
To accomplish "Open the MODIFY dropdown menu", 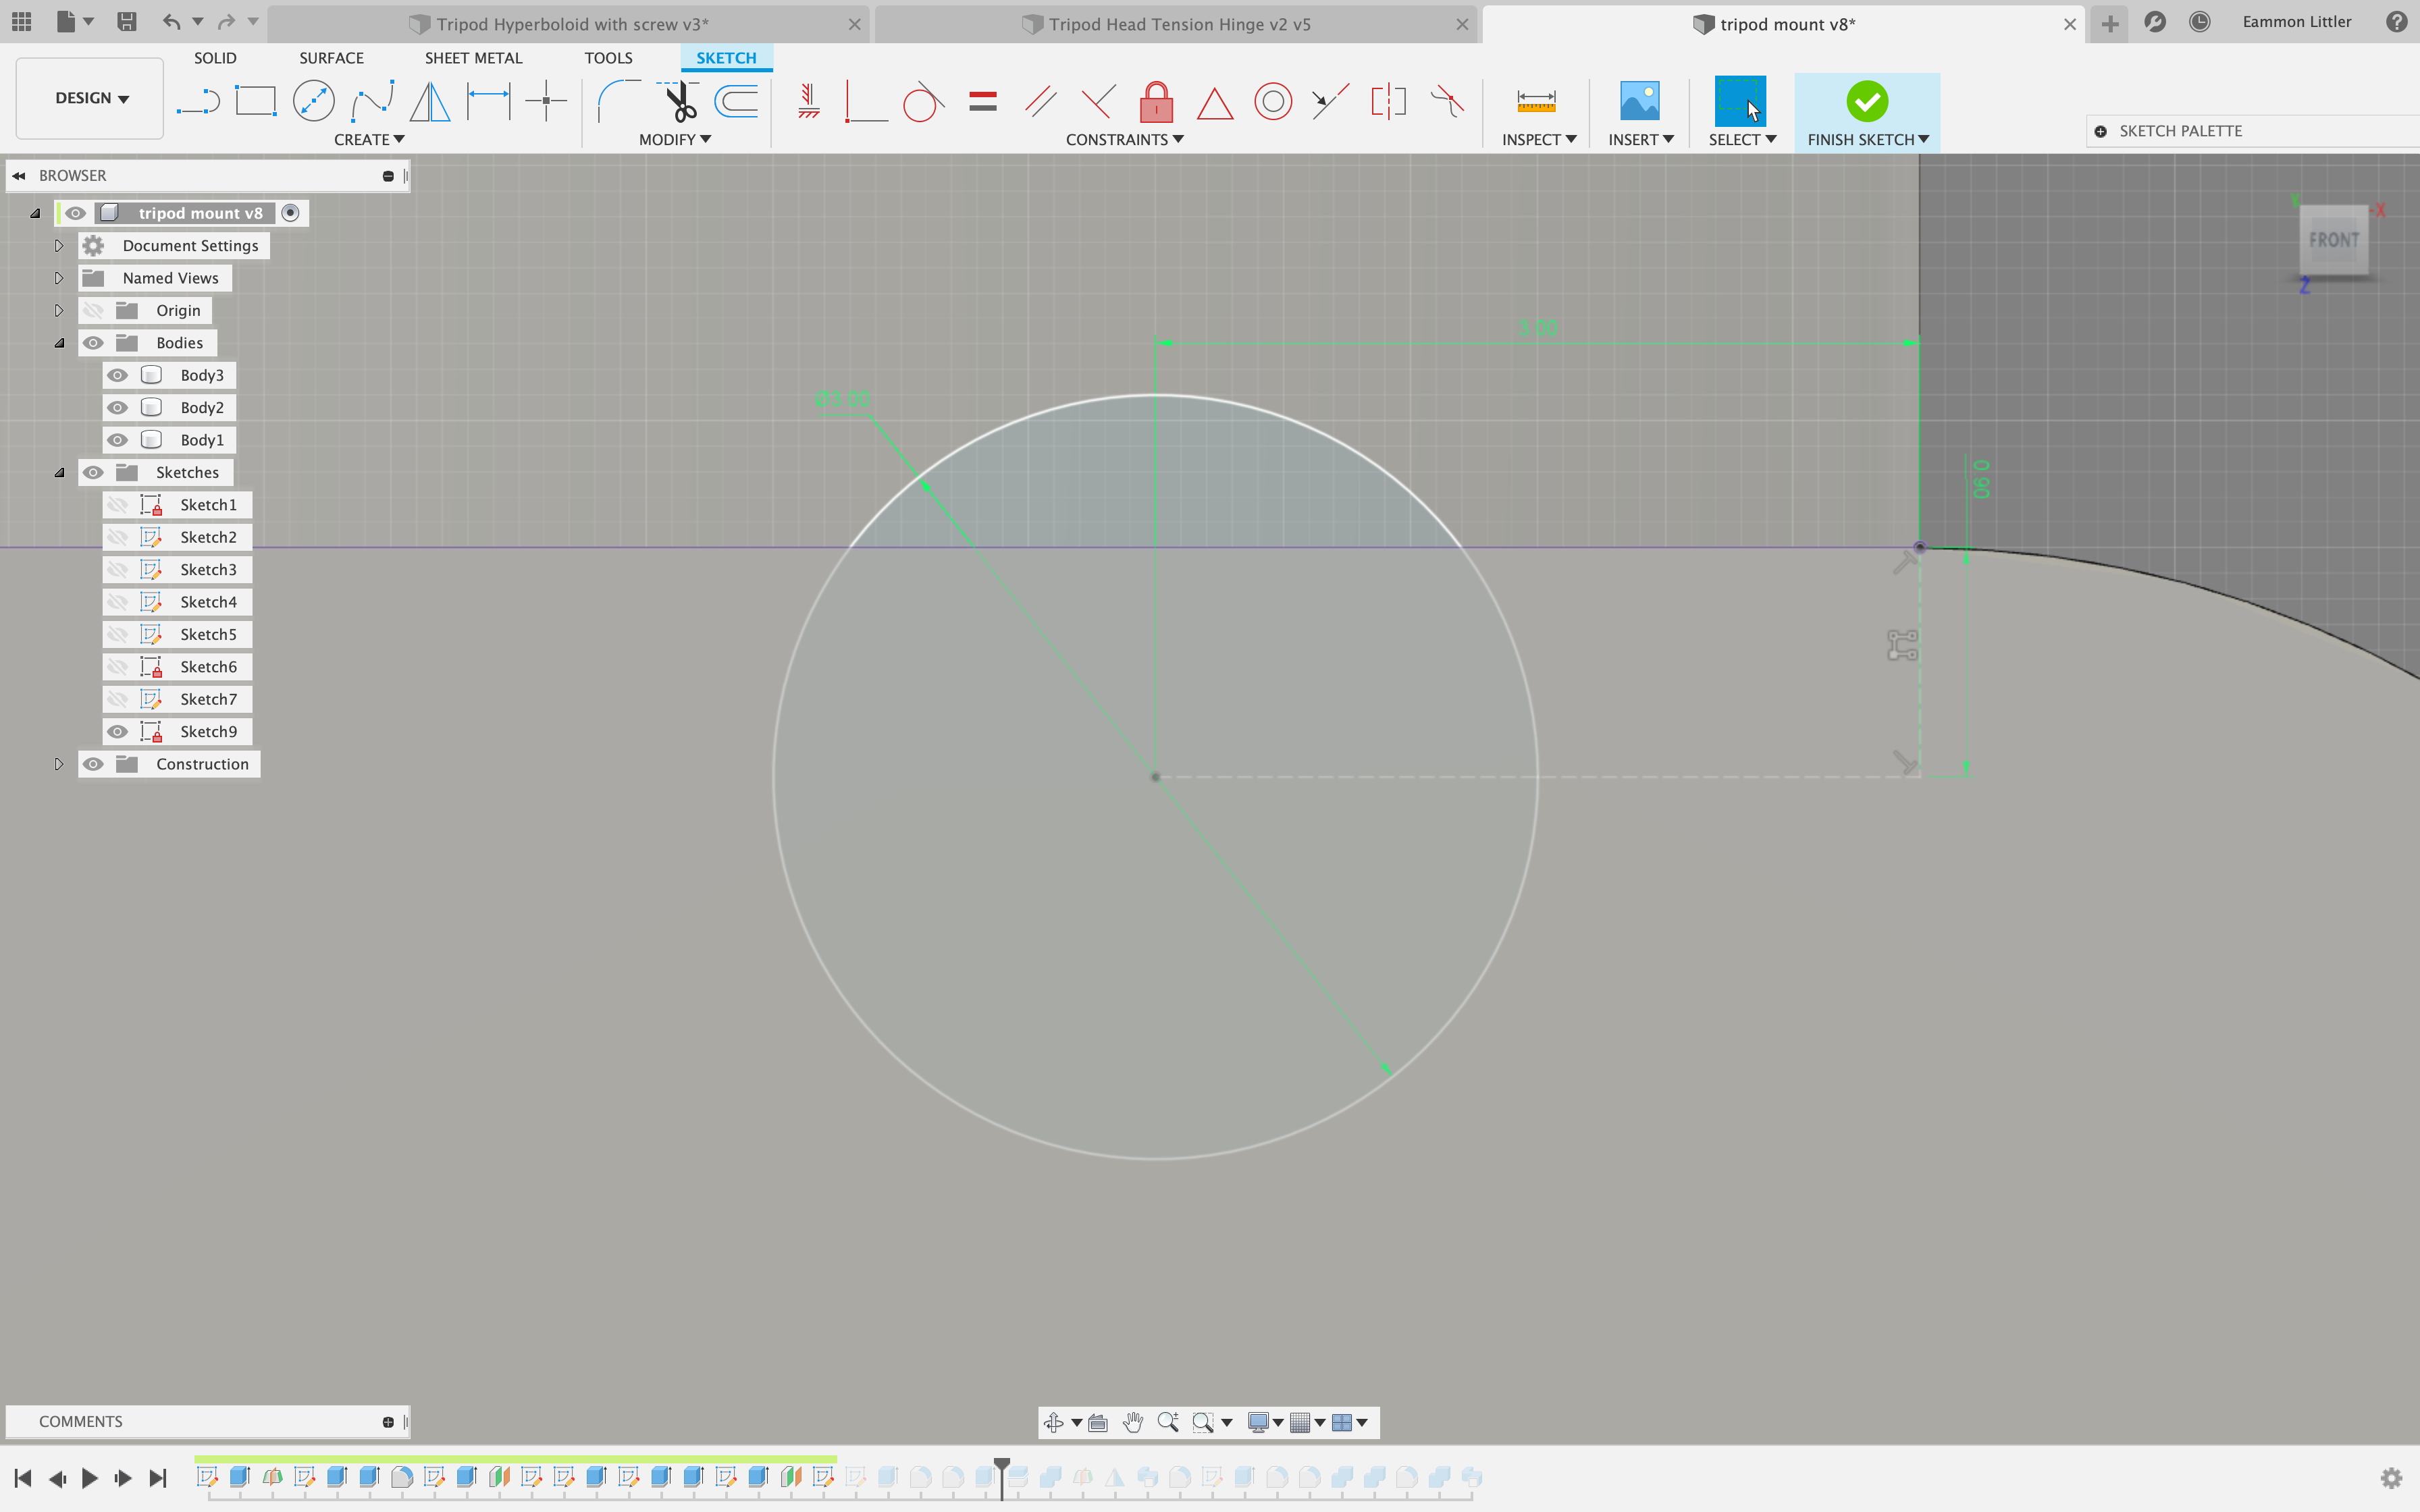I will tap(674, 139).
